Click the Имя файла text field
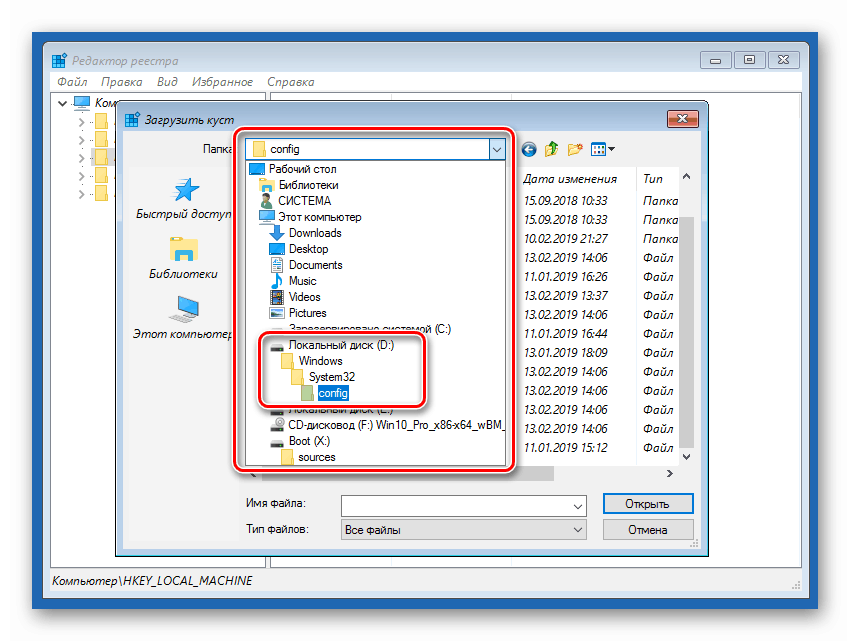This screenshot has height=641, width=850. click(456, 506)
